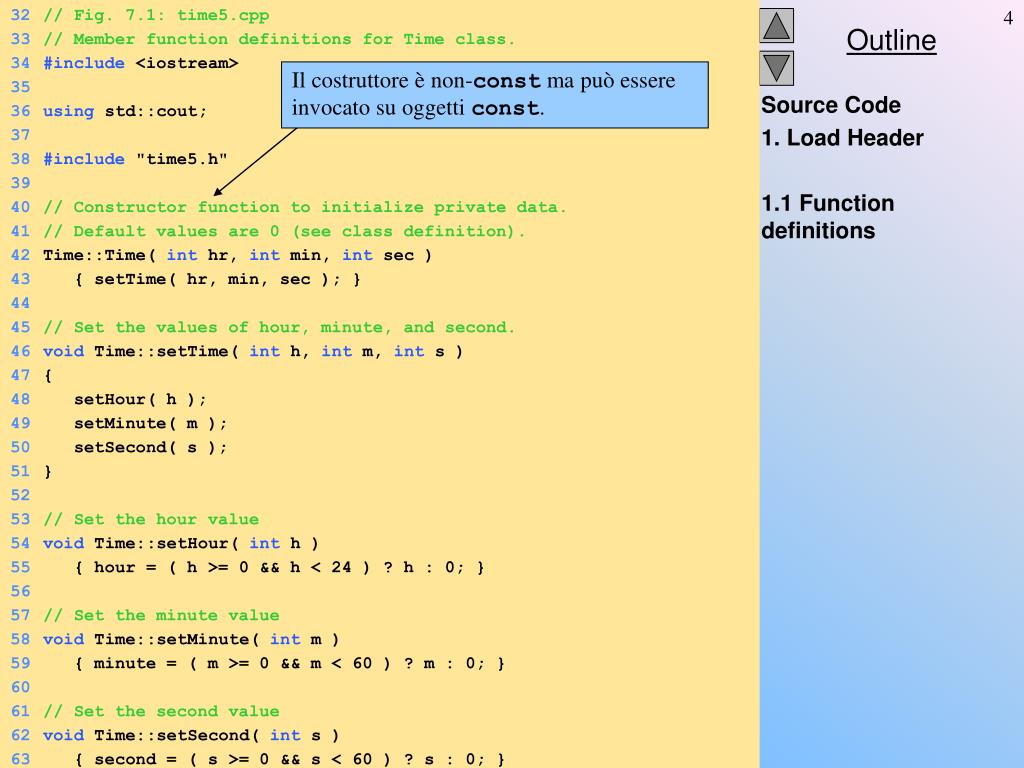Select the 'Source Code' outline heading
1024x768 pixels.
[831, 105]
